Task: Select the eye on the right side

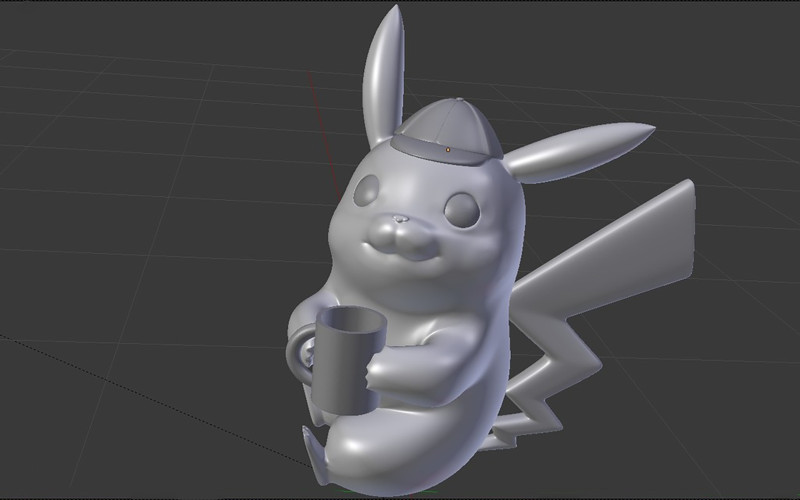Action: tap(461, 208)
